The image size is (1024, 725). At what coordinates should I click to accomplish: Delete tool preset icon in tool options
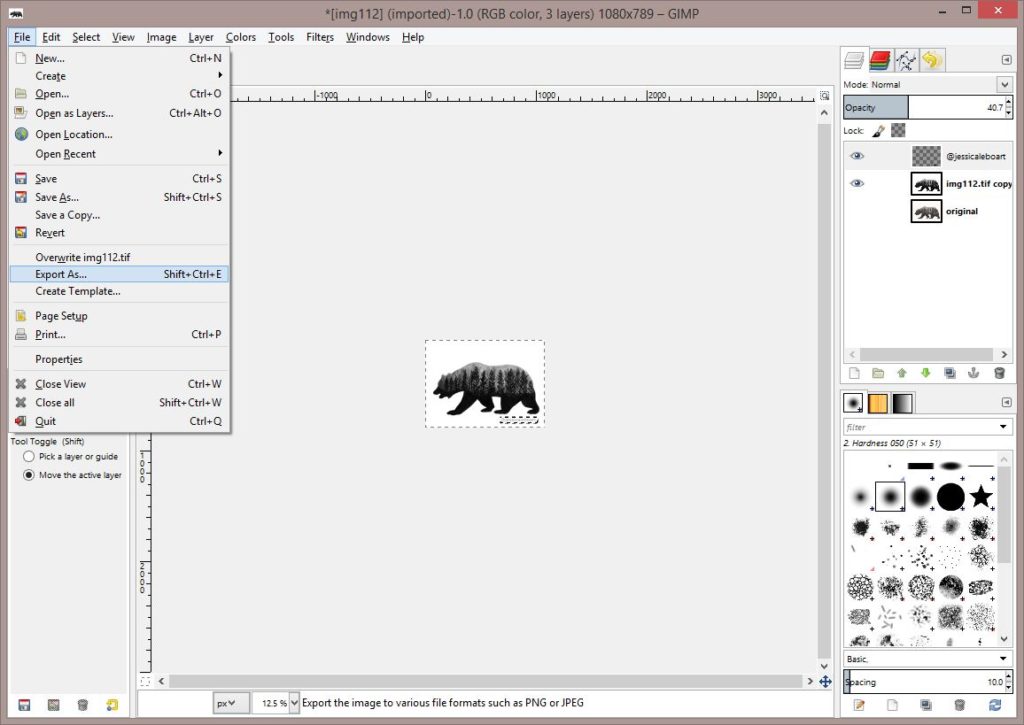[82, 705]
